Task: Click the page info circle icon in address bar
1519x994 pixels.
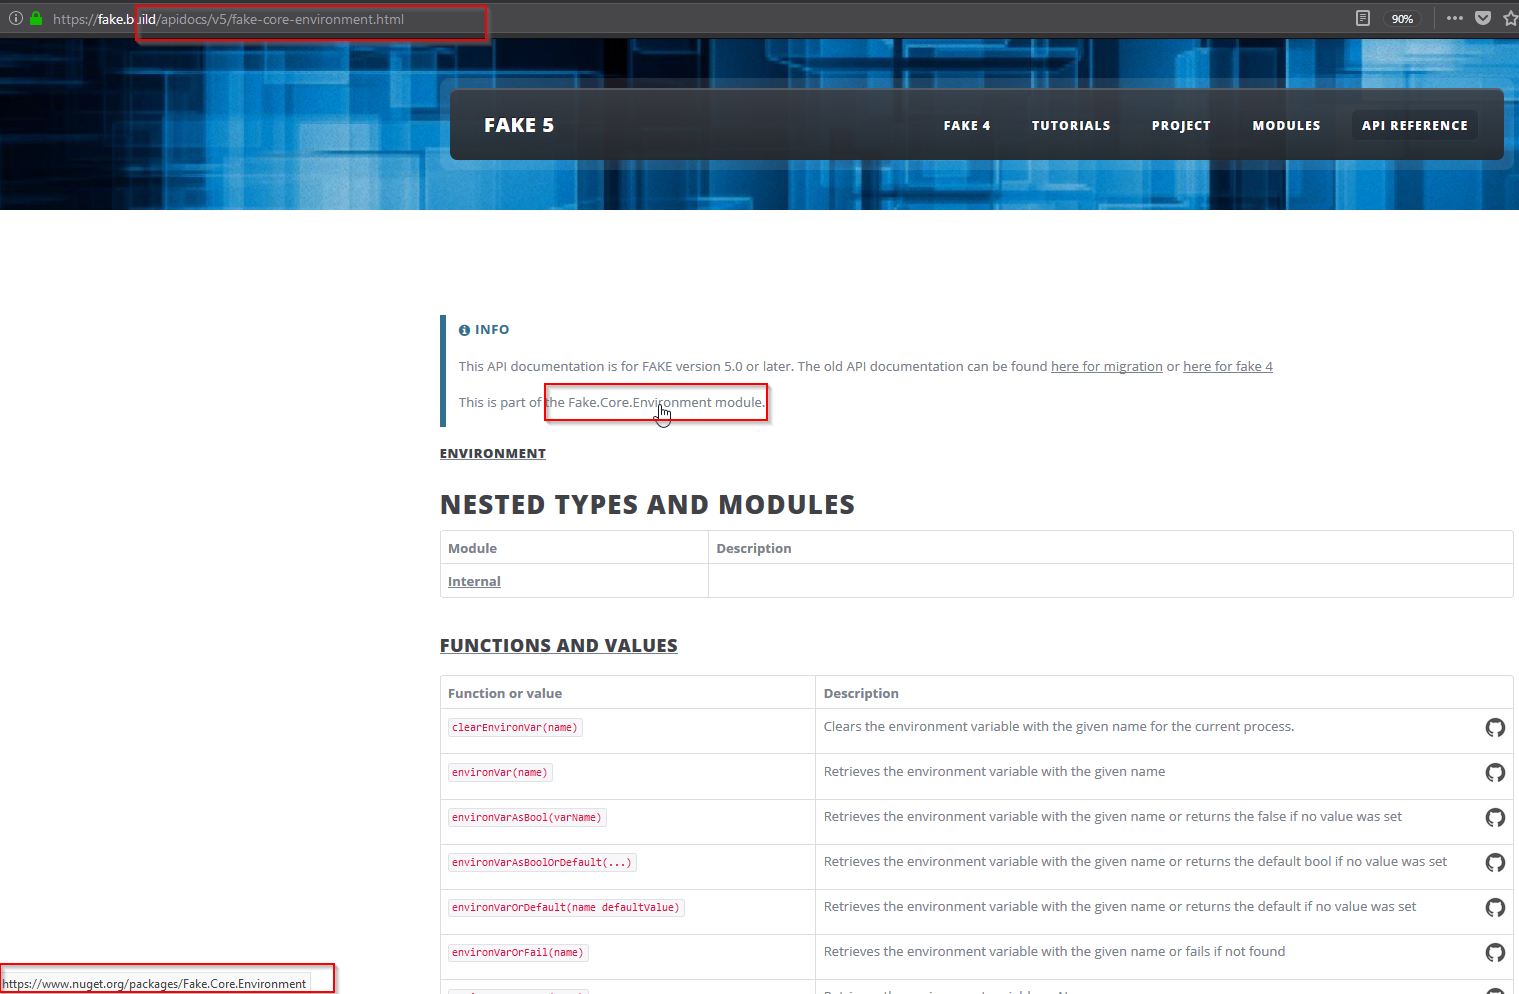Action: pyautogui.click(x=15, y=18)
